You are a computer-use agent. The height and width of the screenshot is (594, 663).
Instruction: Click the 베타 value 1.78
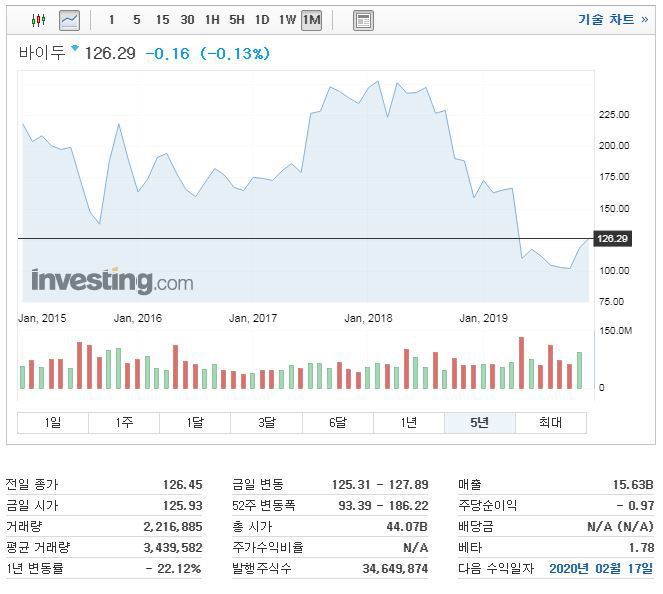(x=641, y=548)
